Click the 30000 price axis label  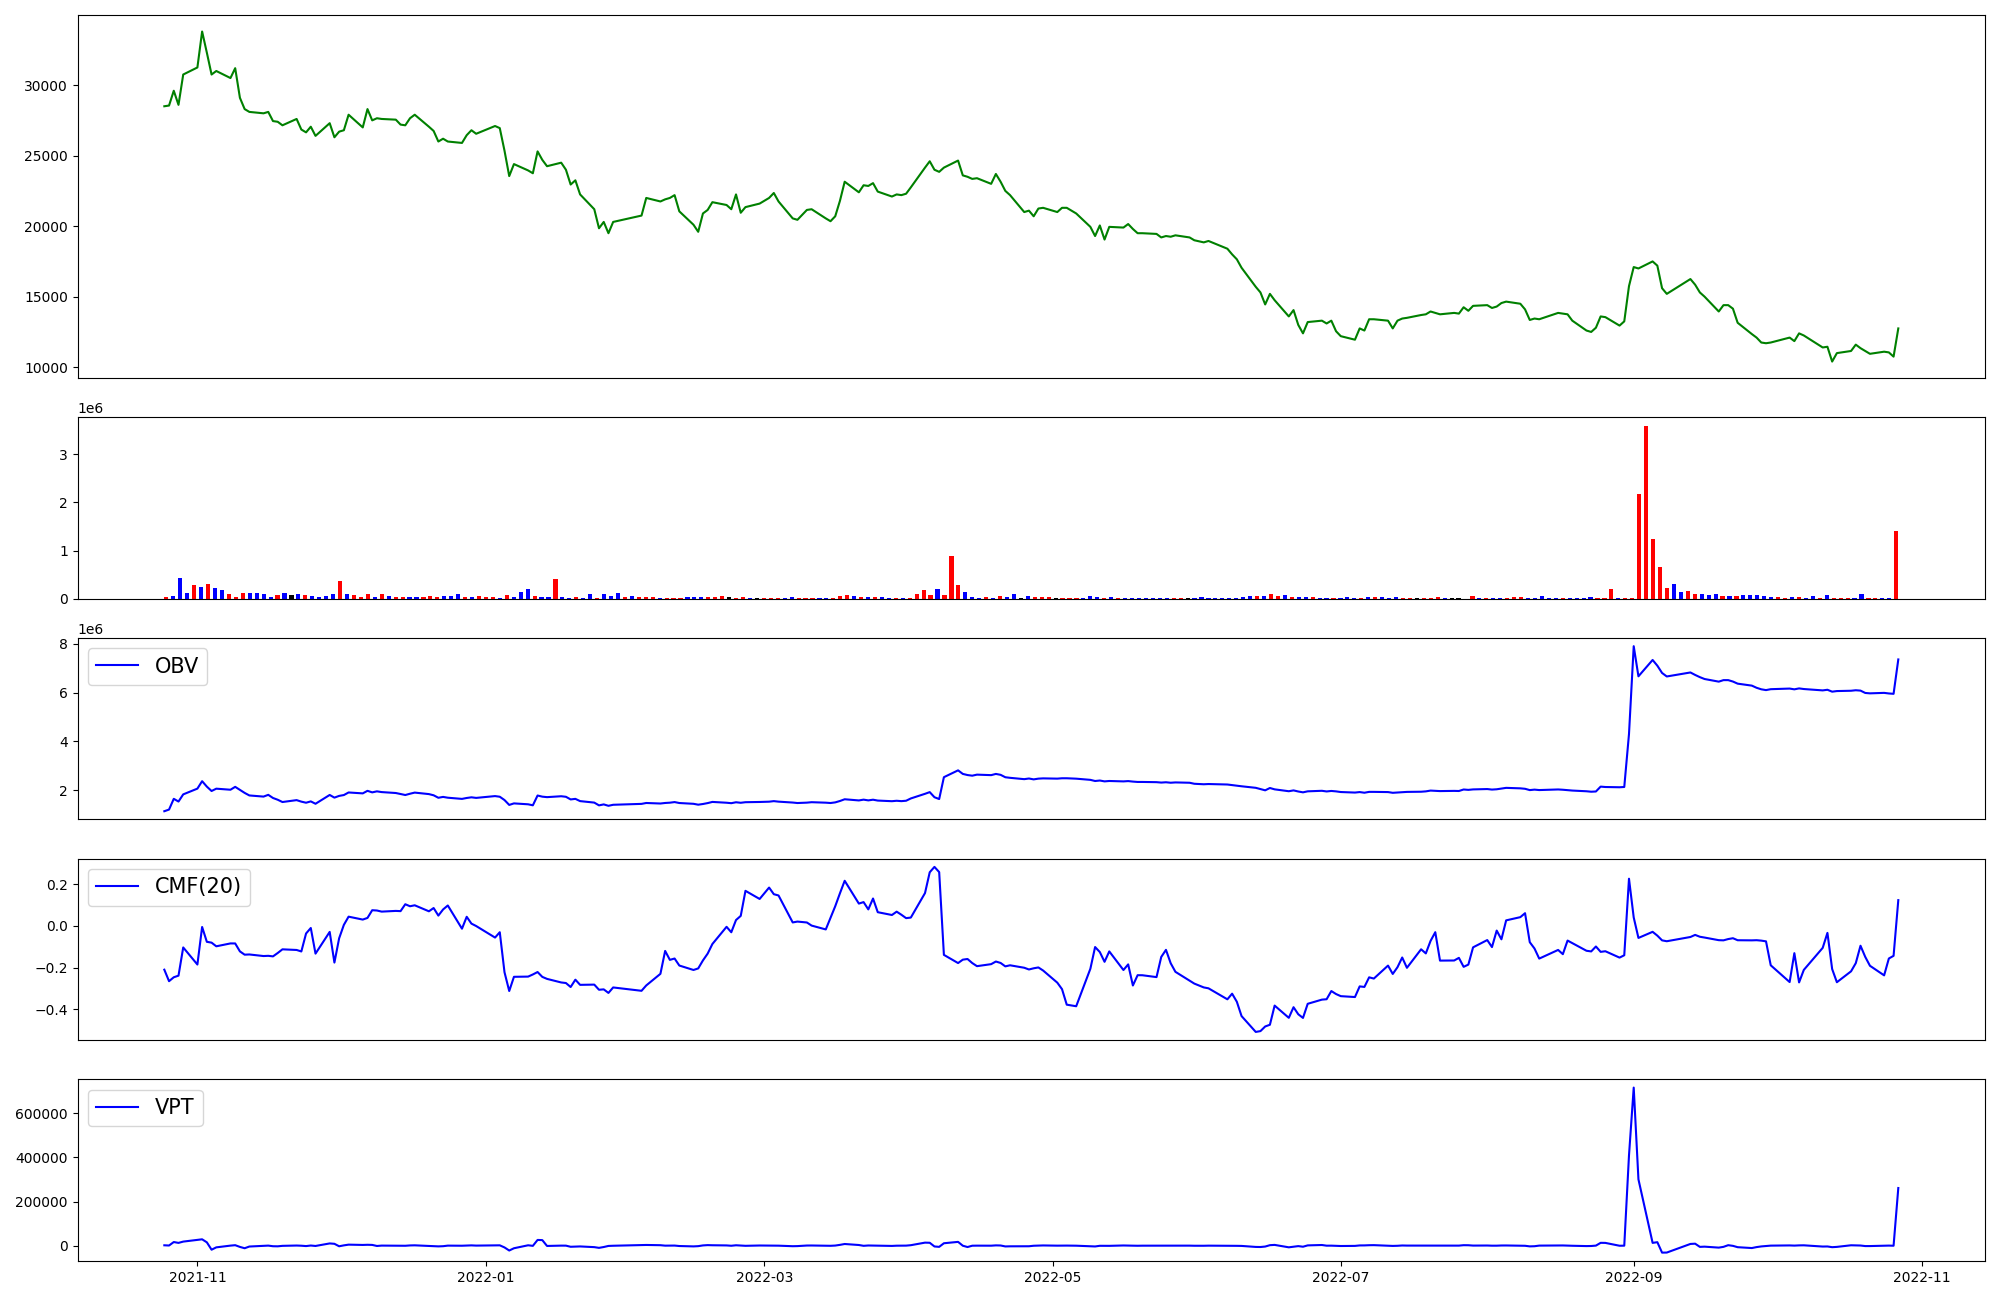[45, 86]
